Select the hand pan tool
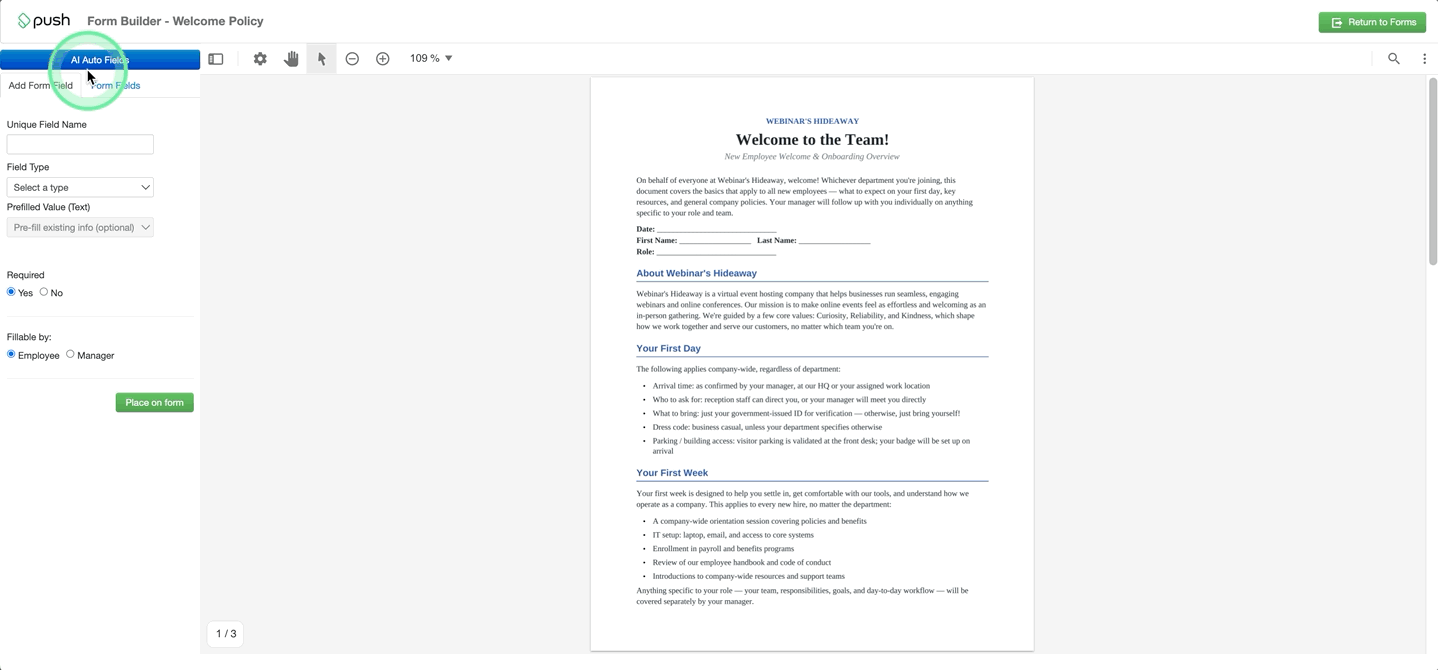This screenshot has height=670, width=1438. pyautogui.click(x=291, y=59)
